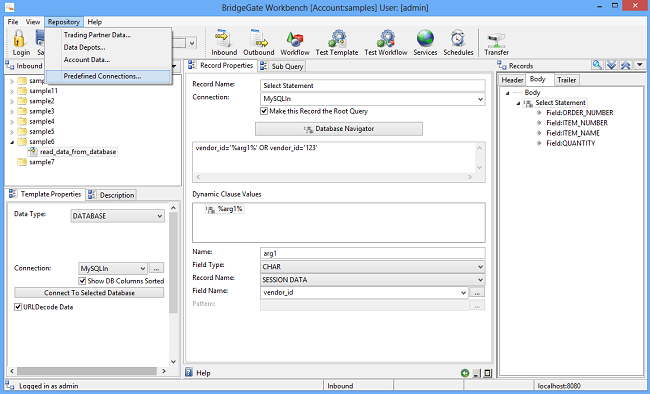Click Connect To Selected Database button
This screenshot has height=394, width=650.
[89, 293]
